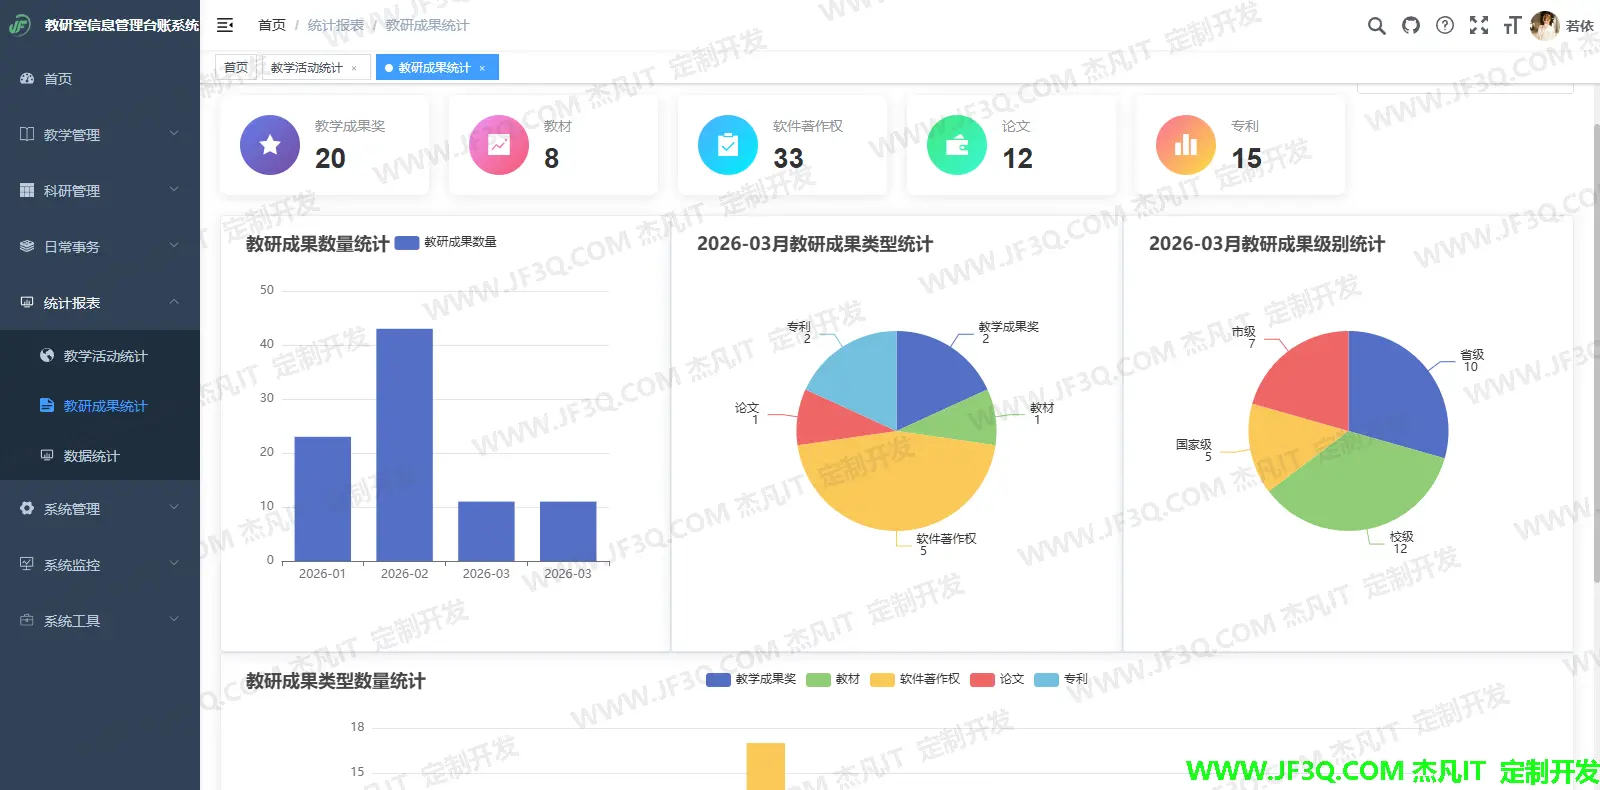1600x790 pixels.
Task: Toggle 专利 legend in bottom chart
Action: 1061,679
